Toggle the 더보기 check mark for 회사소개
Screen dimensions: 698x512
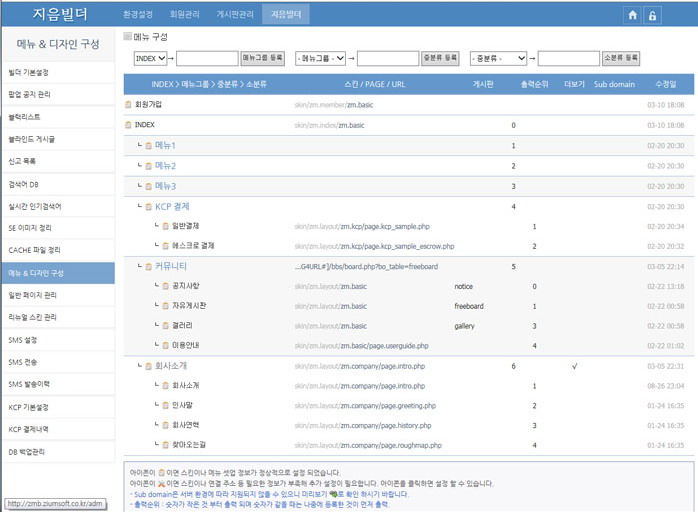click(x=573, y=366)
